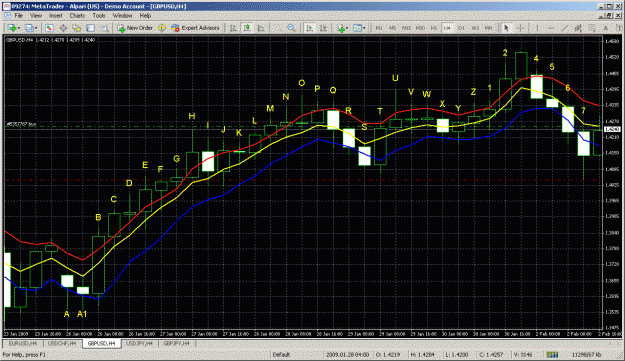Open the Profiles dropdown arrow

(x=36, y=28)
